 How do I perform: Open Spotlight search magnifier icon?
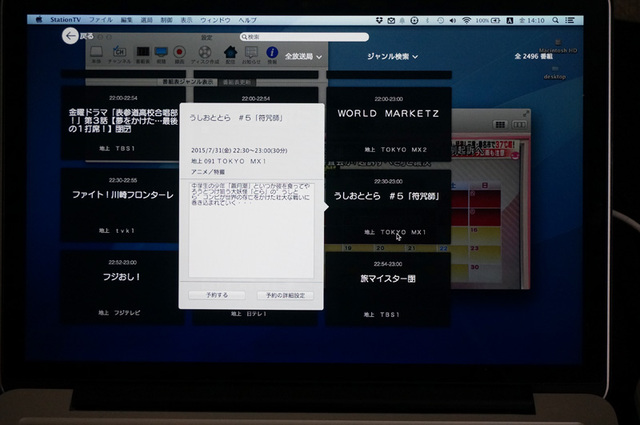pos(556,20)
